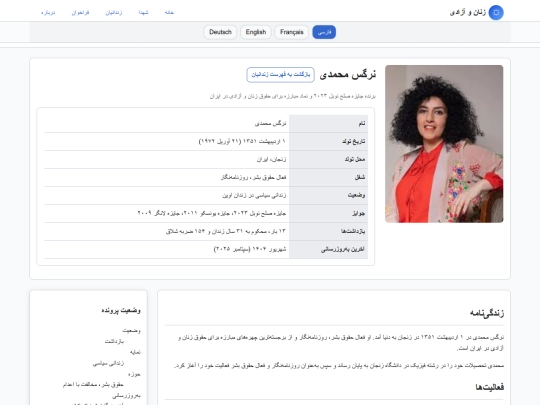
Task: Click the blue sun logo icon
Action: point(496,13)
